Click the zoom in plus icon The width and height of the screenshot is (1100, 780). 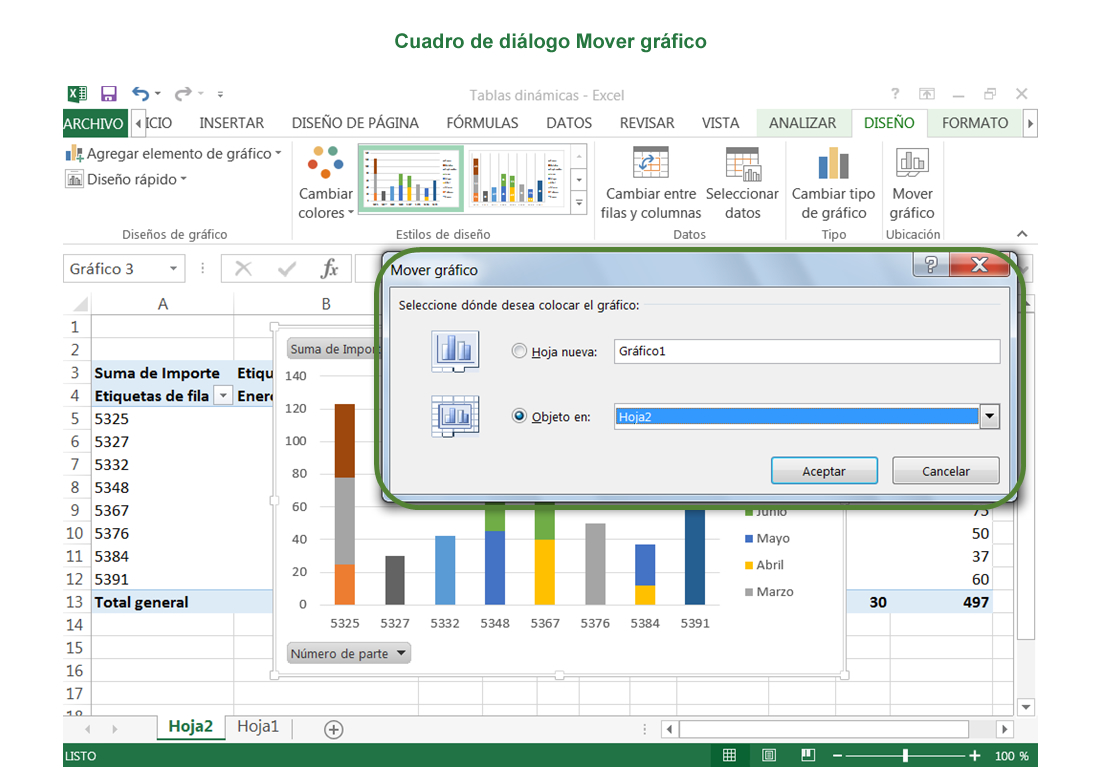click(974, 755)
